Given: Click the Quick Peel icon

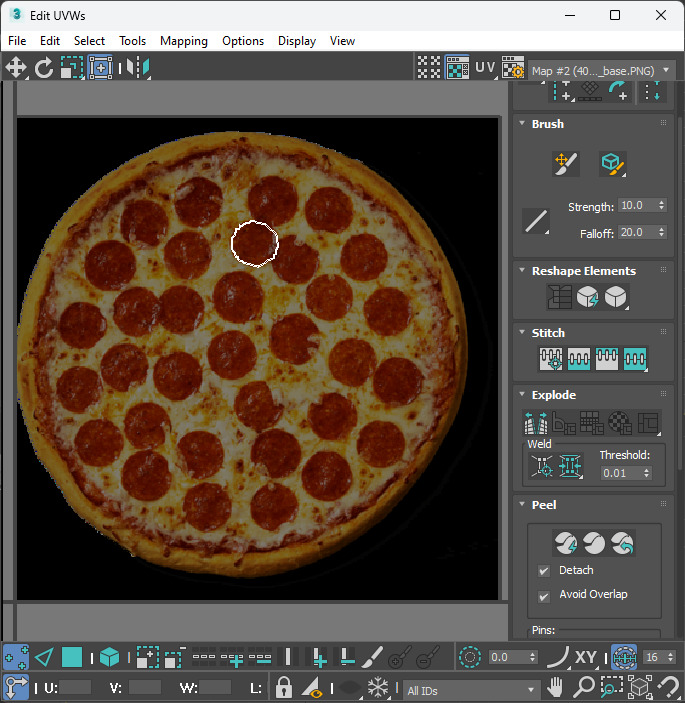Looking at the screenshot, I should (566, 543).
